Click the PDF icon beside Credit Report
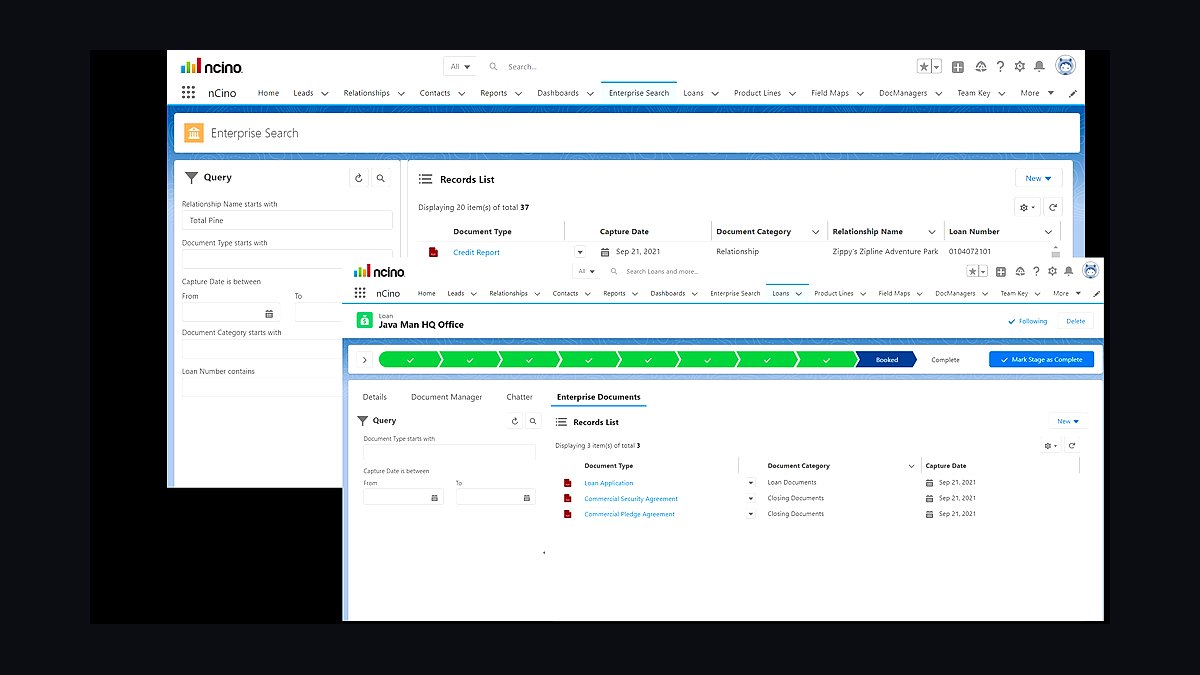Screen dimensions: 1200x675 coord(433,252)
